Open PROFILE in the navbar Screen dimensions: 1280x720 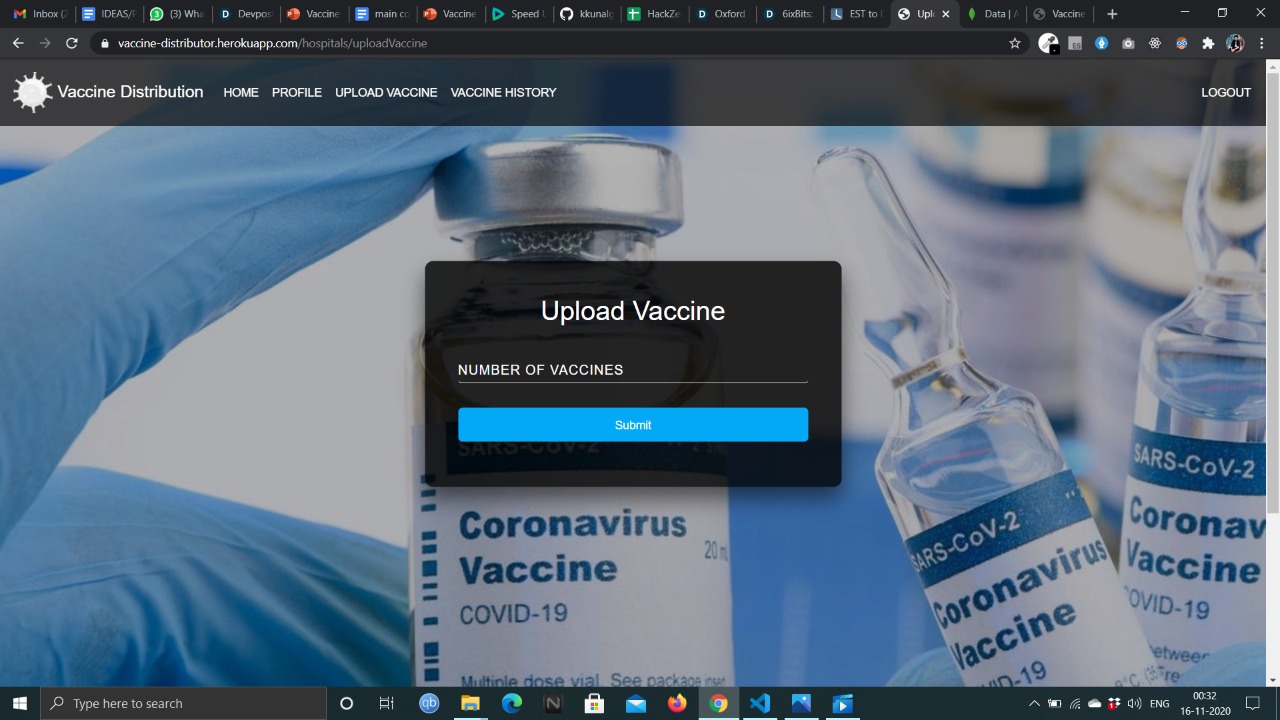297,92
